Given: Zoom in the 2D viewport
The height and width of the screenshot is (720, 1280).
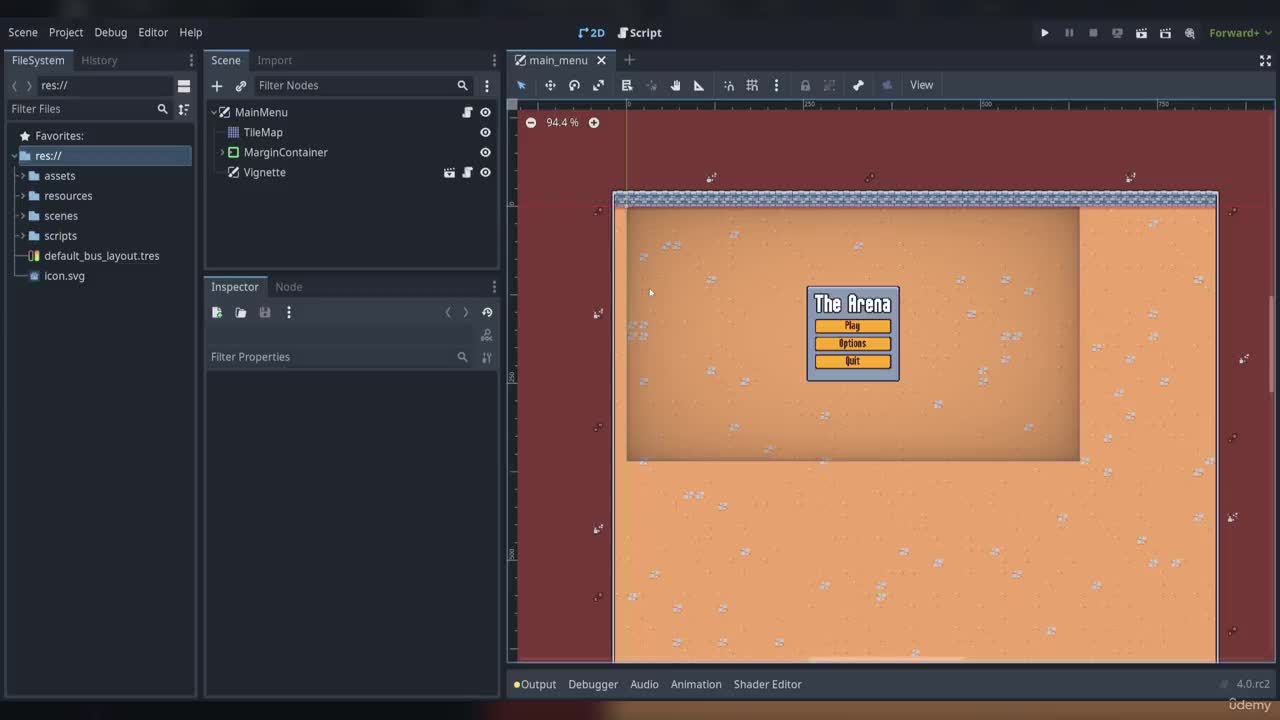Looking at the screenshot, I should coord(594,123).
